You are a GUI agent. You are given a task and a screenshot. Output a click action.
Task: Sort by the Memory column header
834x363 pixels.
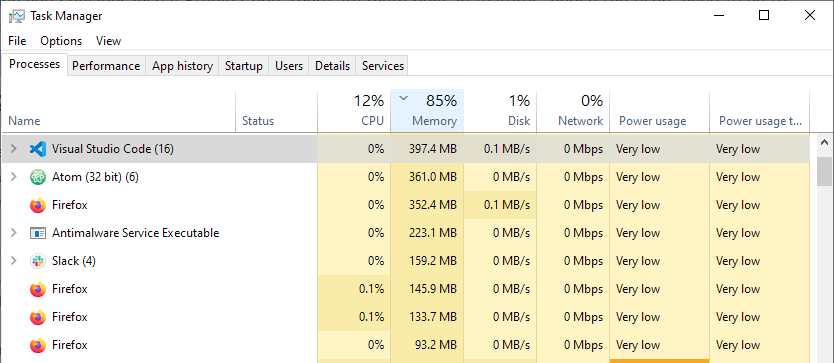click(x=428, y=111)
